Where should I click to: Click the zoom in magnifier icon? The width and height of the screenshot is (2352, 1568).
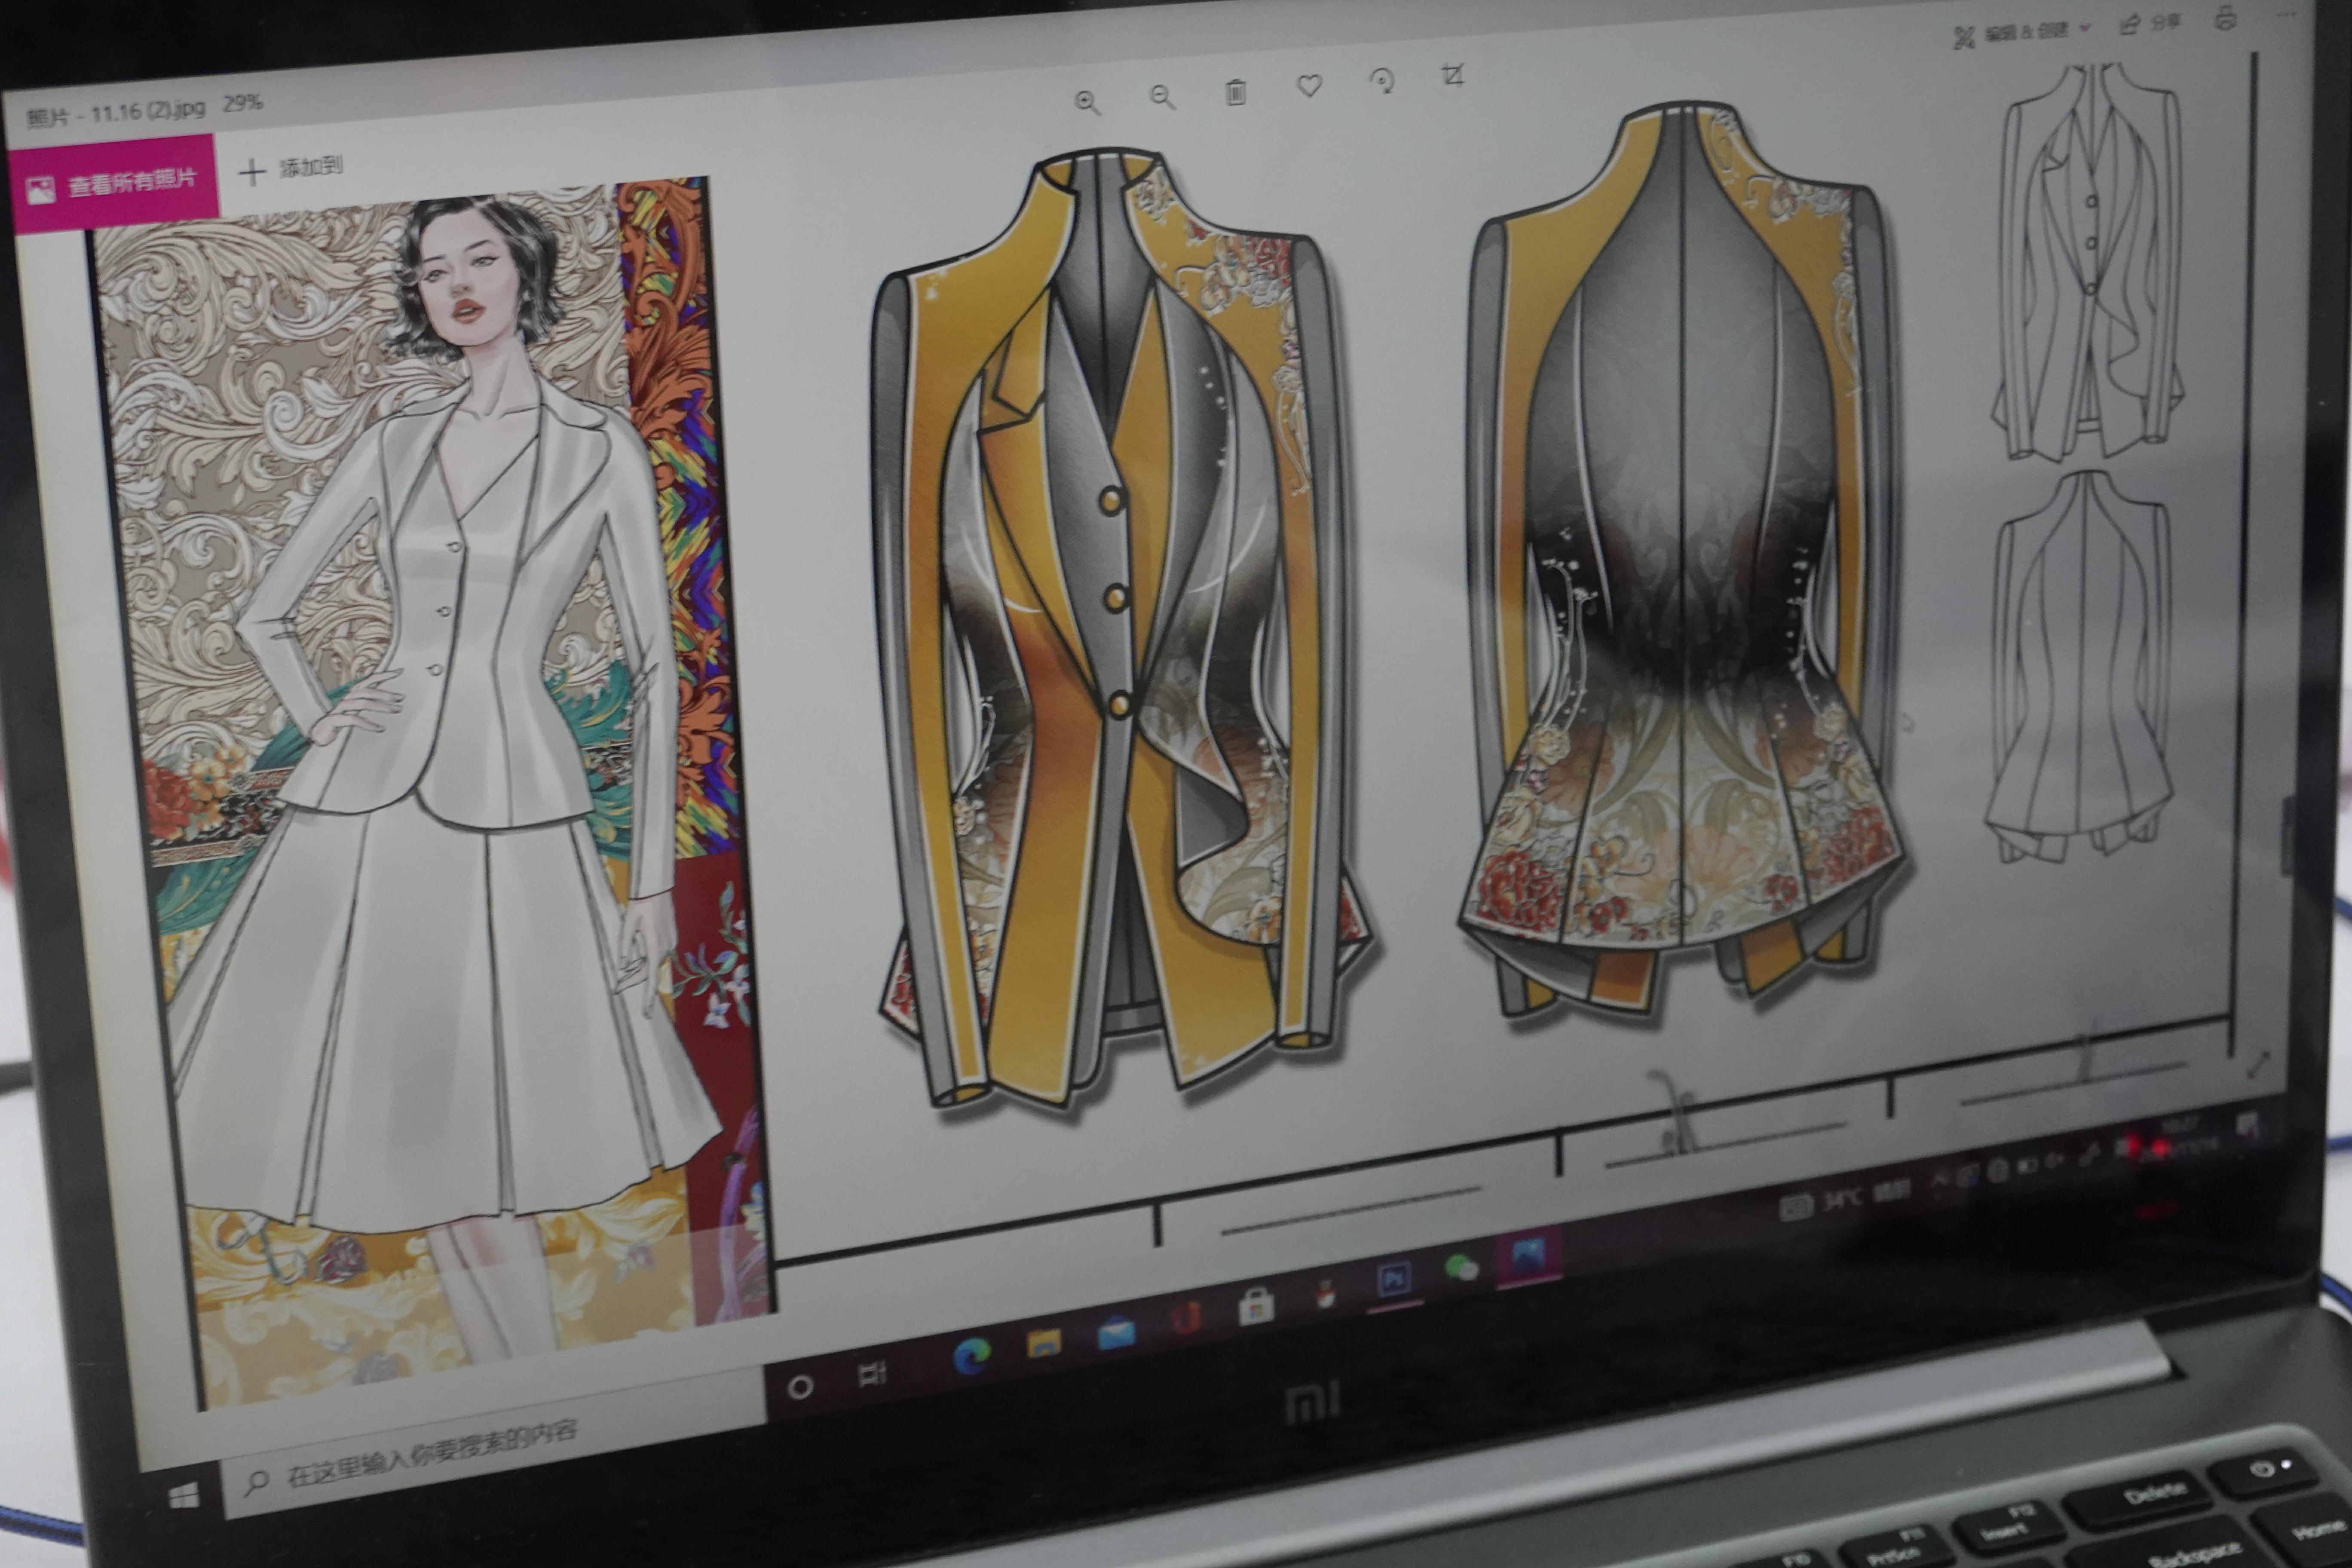(1087, 102)
